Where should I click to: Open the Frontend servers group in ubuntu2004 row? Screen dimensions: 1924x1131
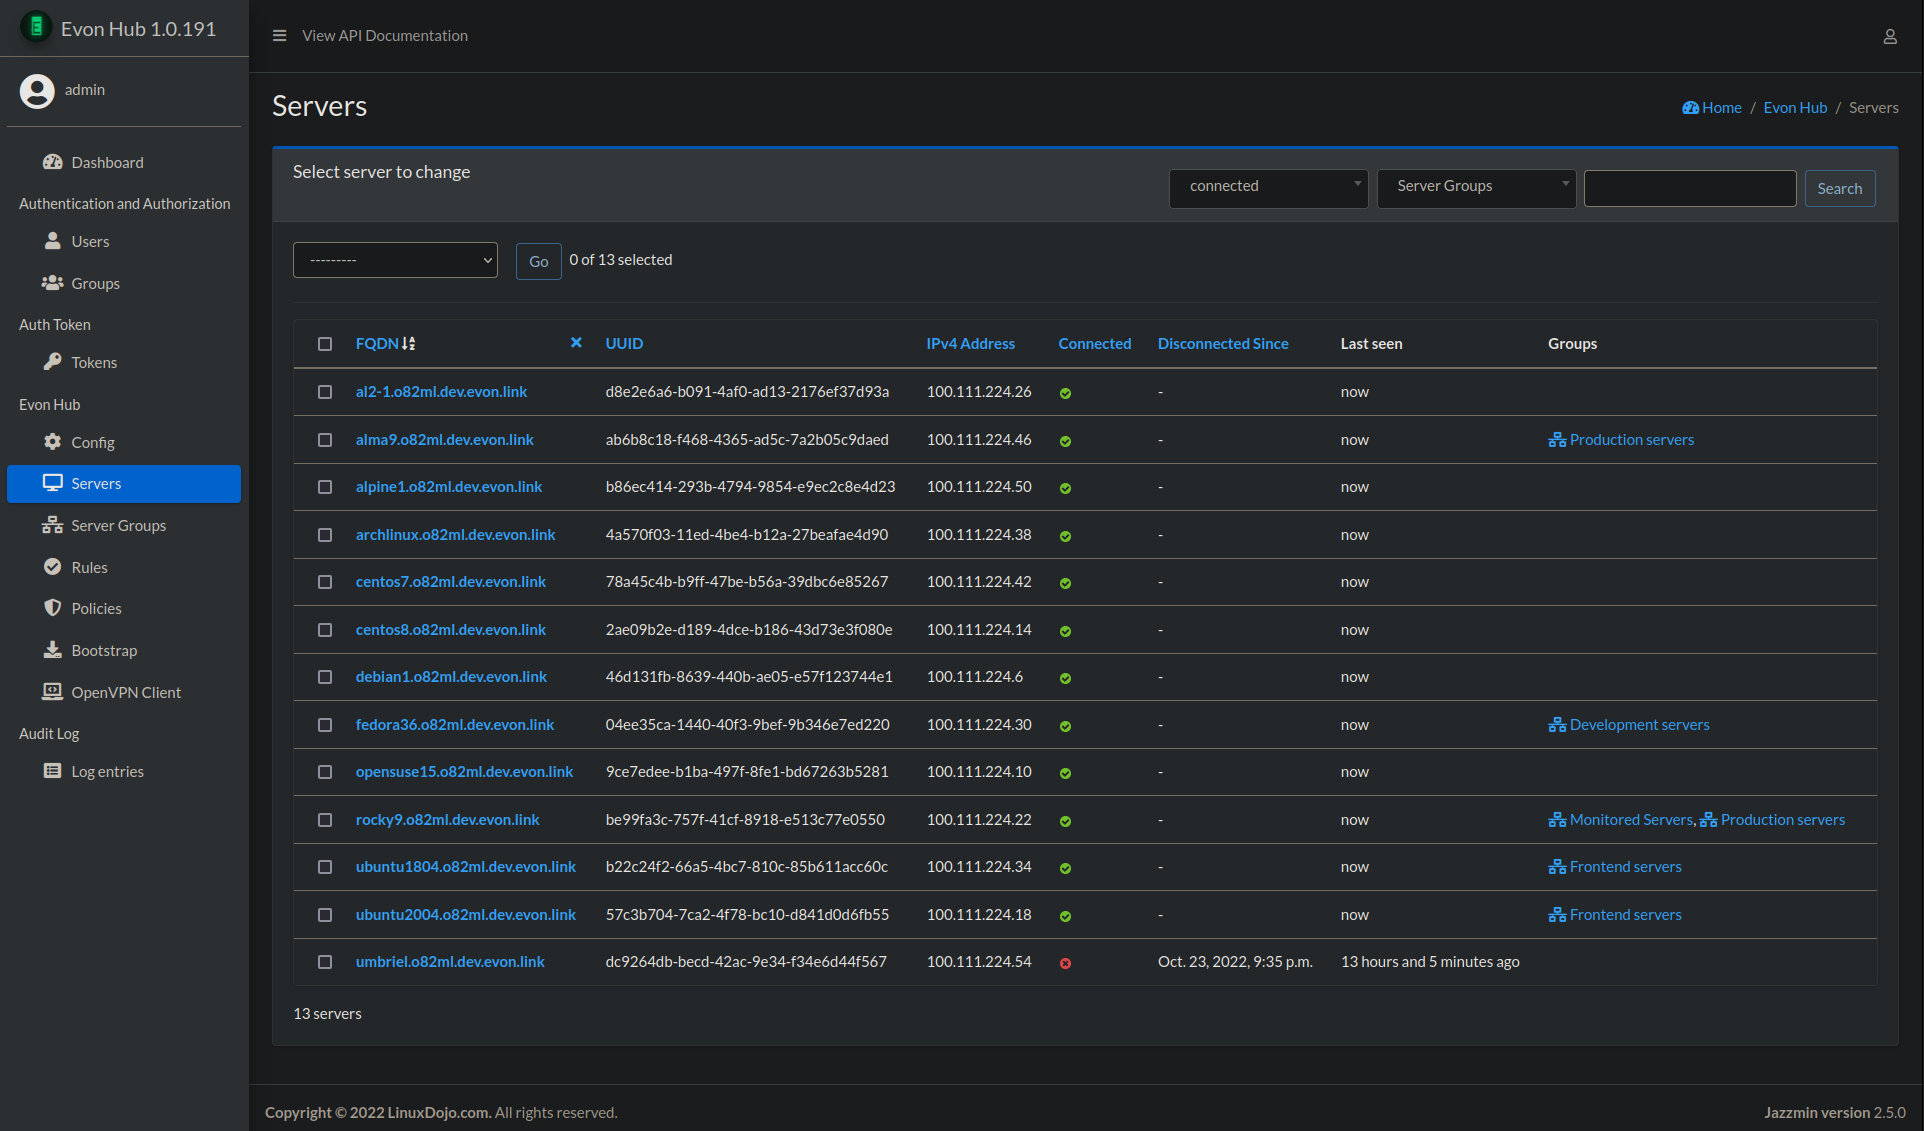point(1625,915)
